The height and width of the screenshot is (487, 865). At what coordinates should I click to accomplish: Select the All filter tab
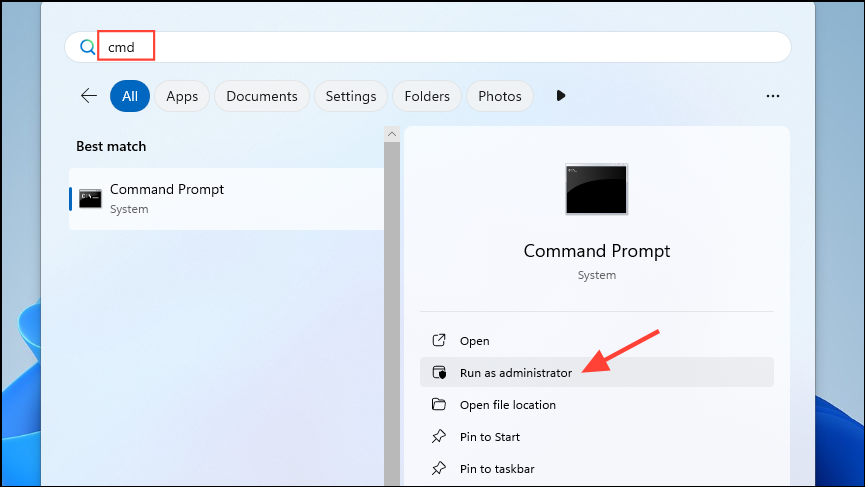(130, 96)
